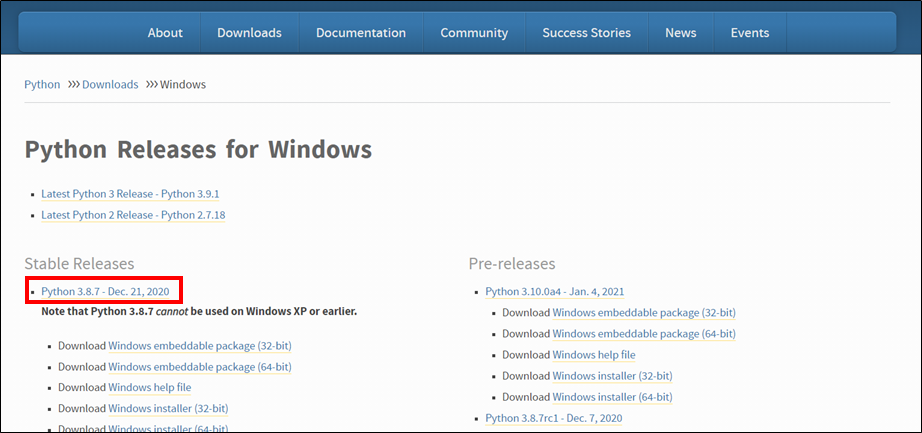Download 3.10.0a4 Windows installer (32-bit)

tap(612, 376)
